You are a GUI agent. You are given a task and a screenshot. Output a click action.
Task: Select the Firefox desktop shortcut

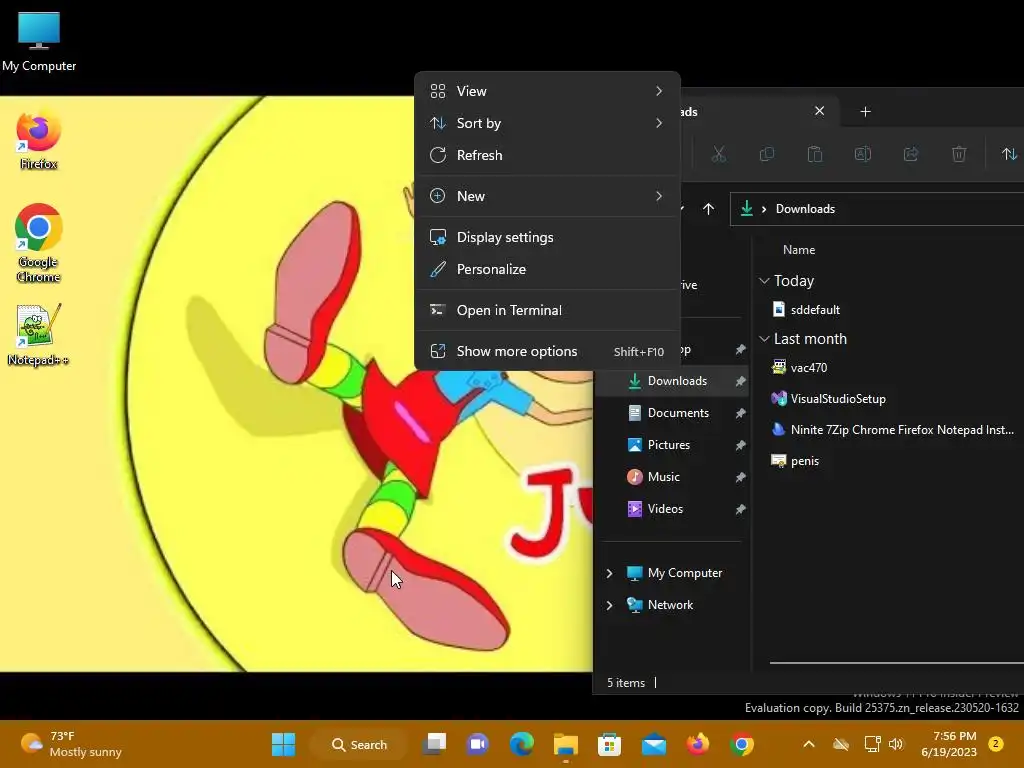[x=39, y=140]
